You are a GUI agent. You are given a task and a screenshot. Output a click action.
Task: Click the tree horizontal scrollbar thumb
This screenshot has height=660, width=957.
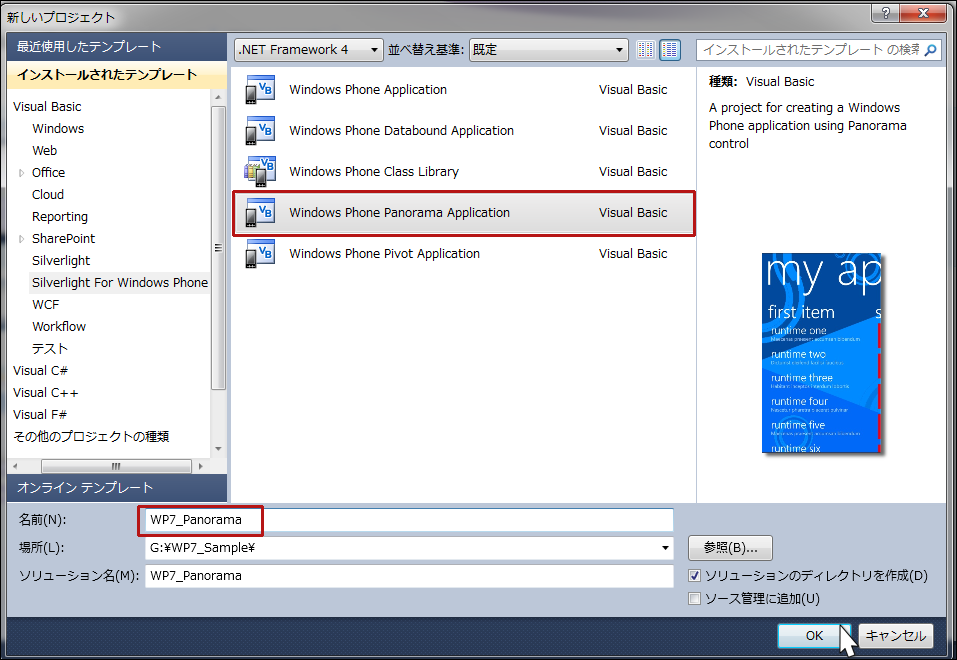(x=116, y=466)
